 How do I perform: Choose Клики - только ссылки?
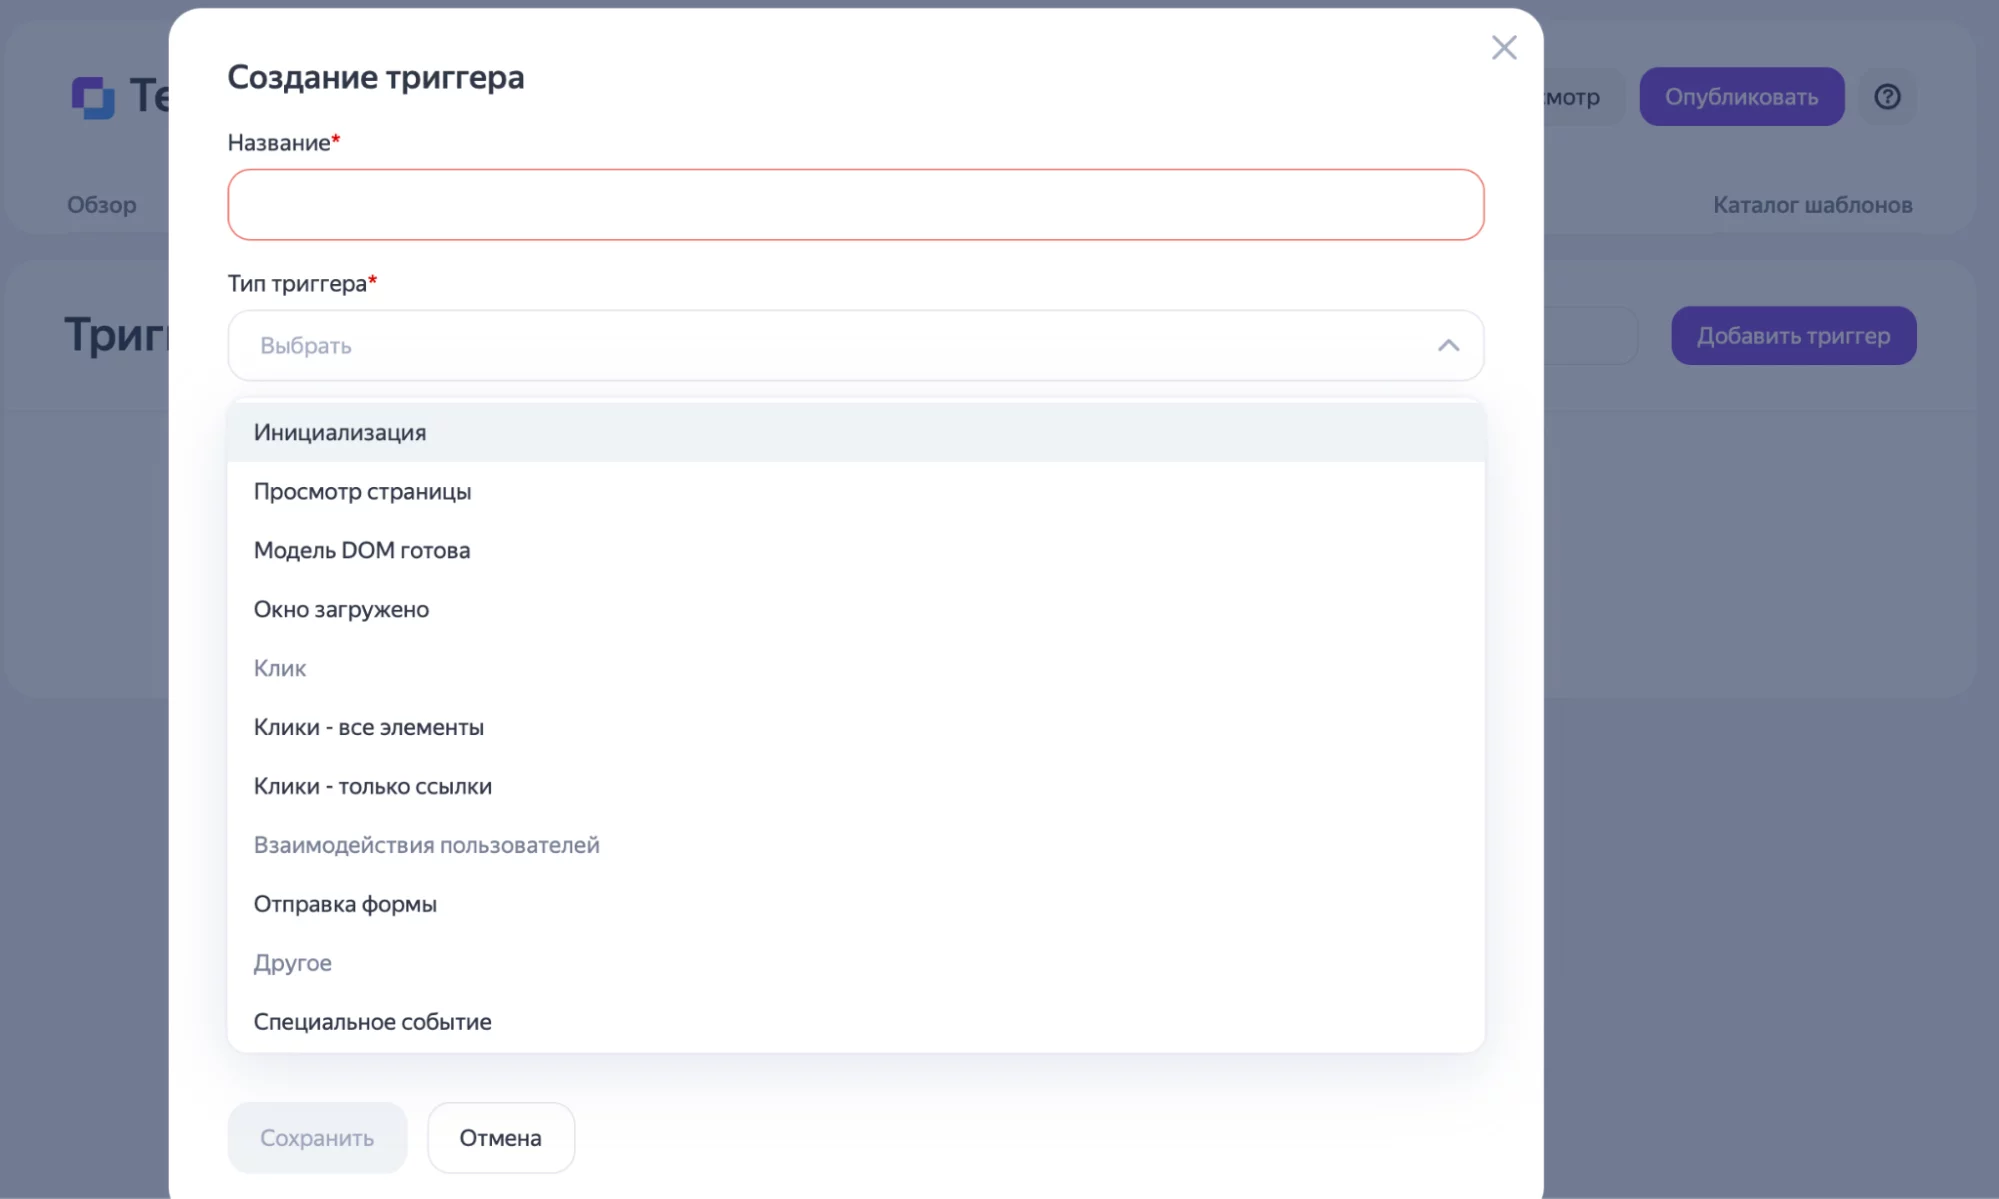pyautogui.click(x=372, y=787)
